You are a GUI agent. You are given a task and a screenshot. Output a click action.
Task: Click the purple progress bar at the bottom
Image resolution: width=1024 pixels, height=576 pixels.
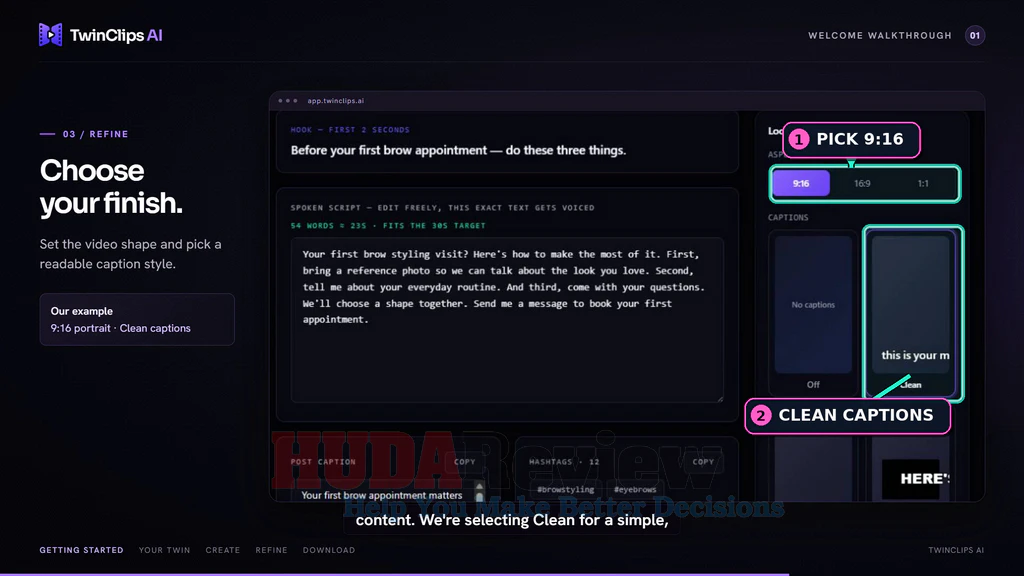(394, 574)
